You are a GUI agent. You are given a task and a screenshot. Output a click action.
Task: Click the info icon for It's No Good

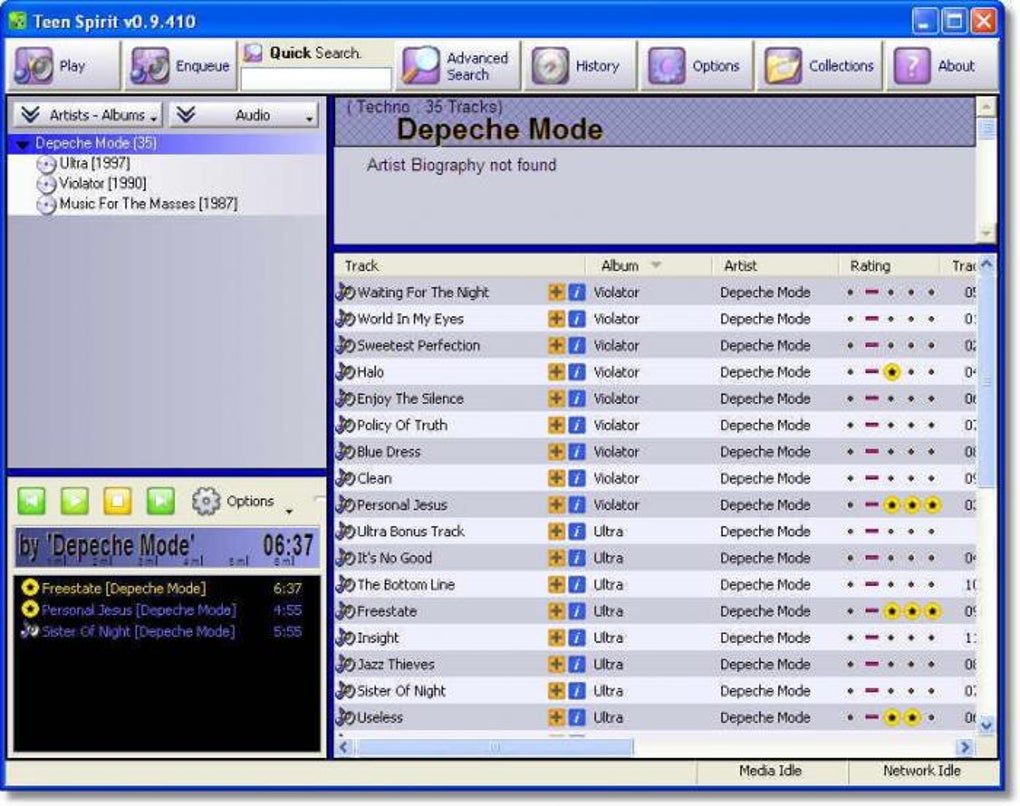pyautogui.click(x=576, y=558)
